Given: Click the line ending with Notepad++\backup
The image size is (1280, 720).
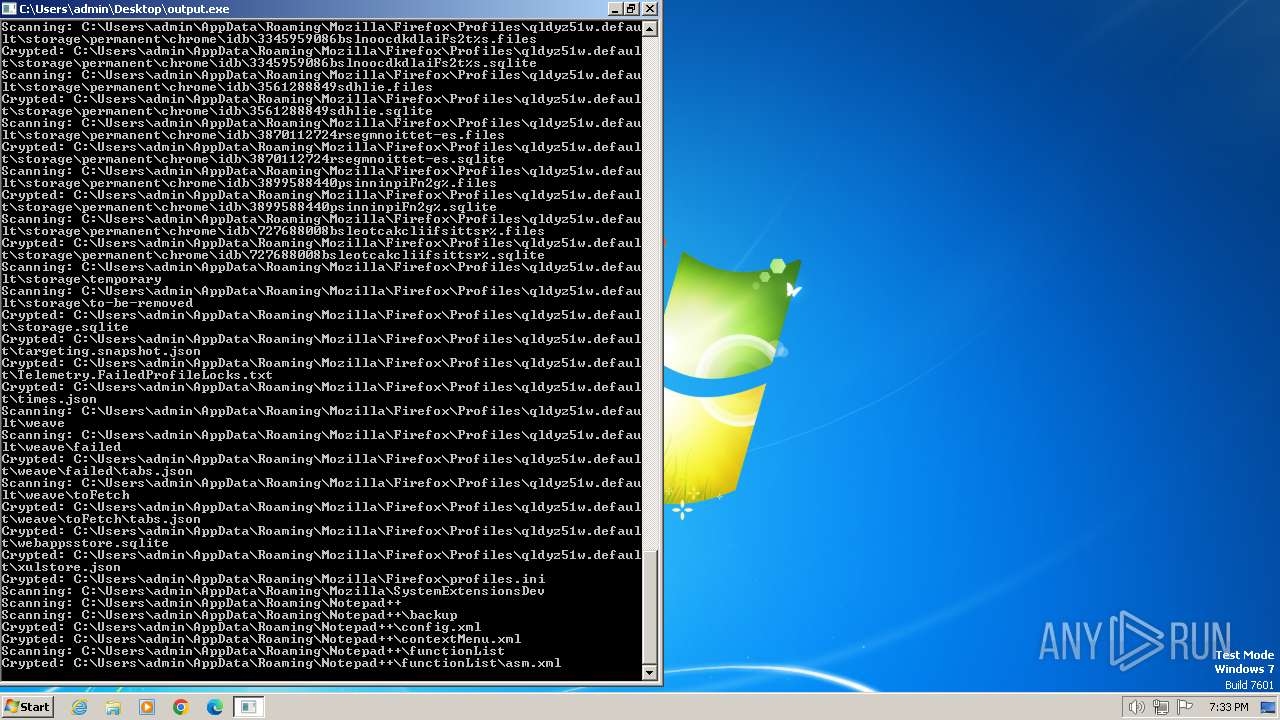Looking at the screenshot, I should tap(229, 615).
